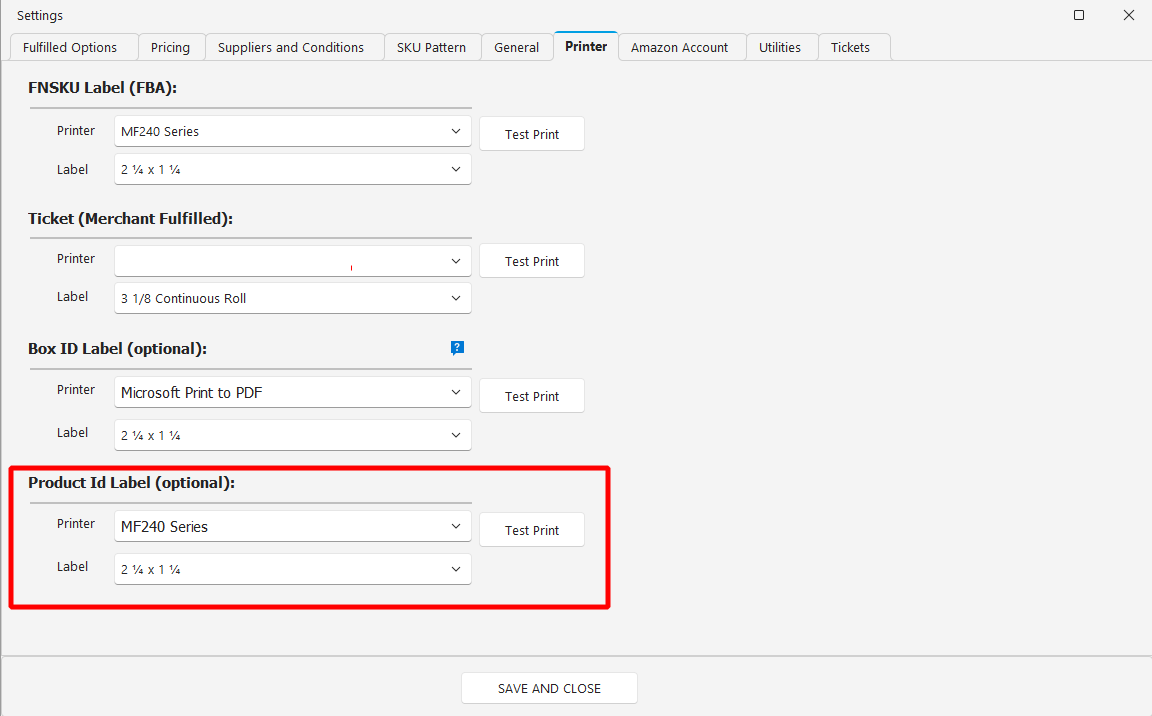Viewport: 1152px width, 716px height.
Task: Expand the Microsoft Print to PDF dropdown
Action: (292, 393)
